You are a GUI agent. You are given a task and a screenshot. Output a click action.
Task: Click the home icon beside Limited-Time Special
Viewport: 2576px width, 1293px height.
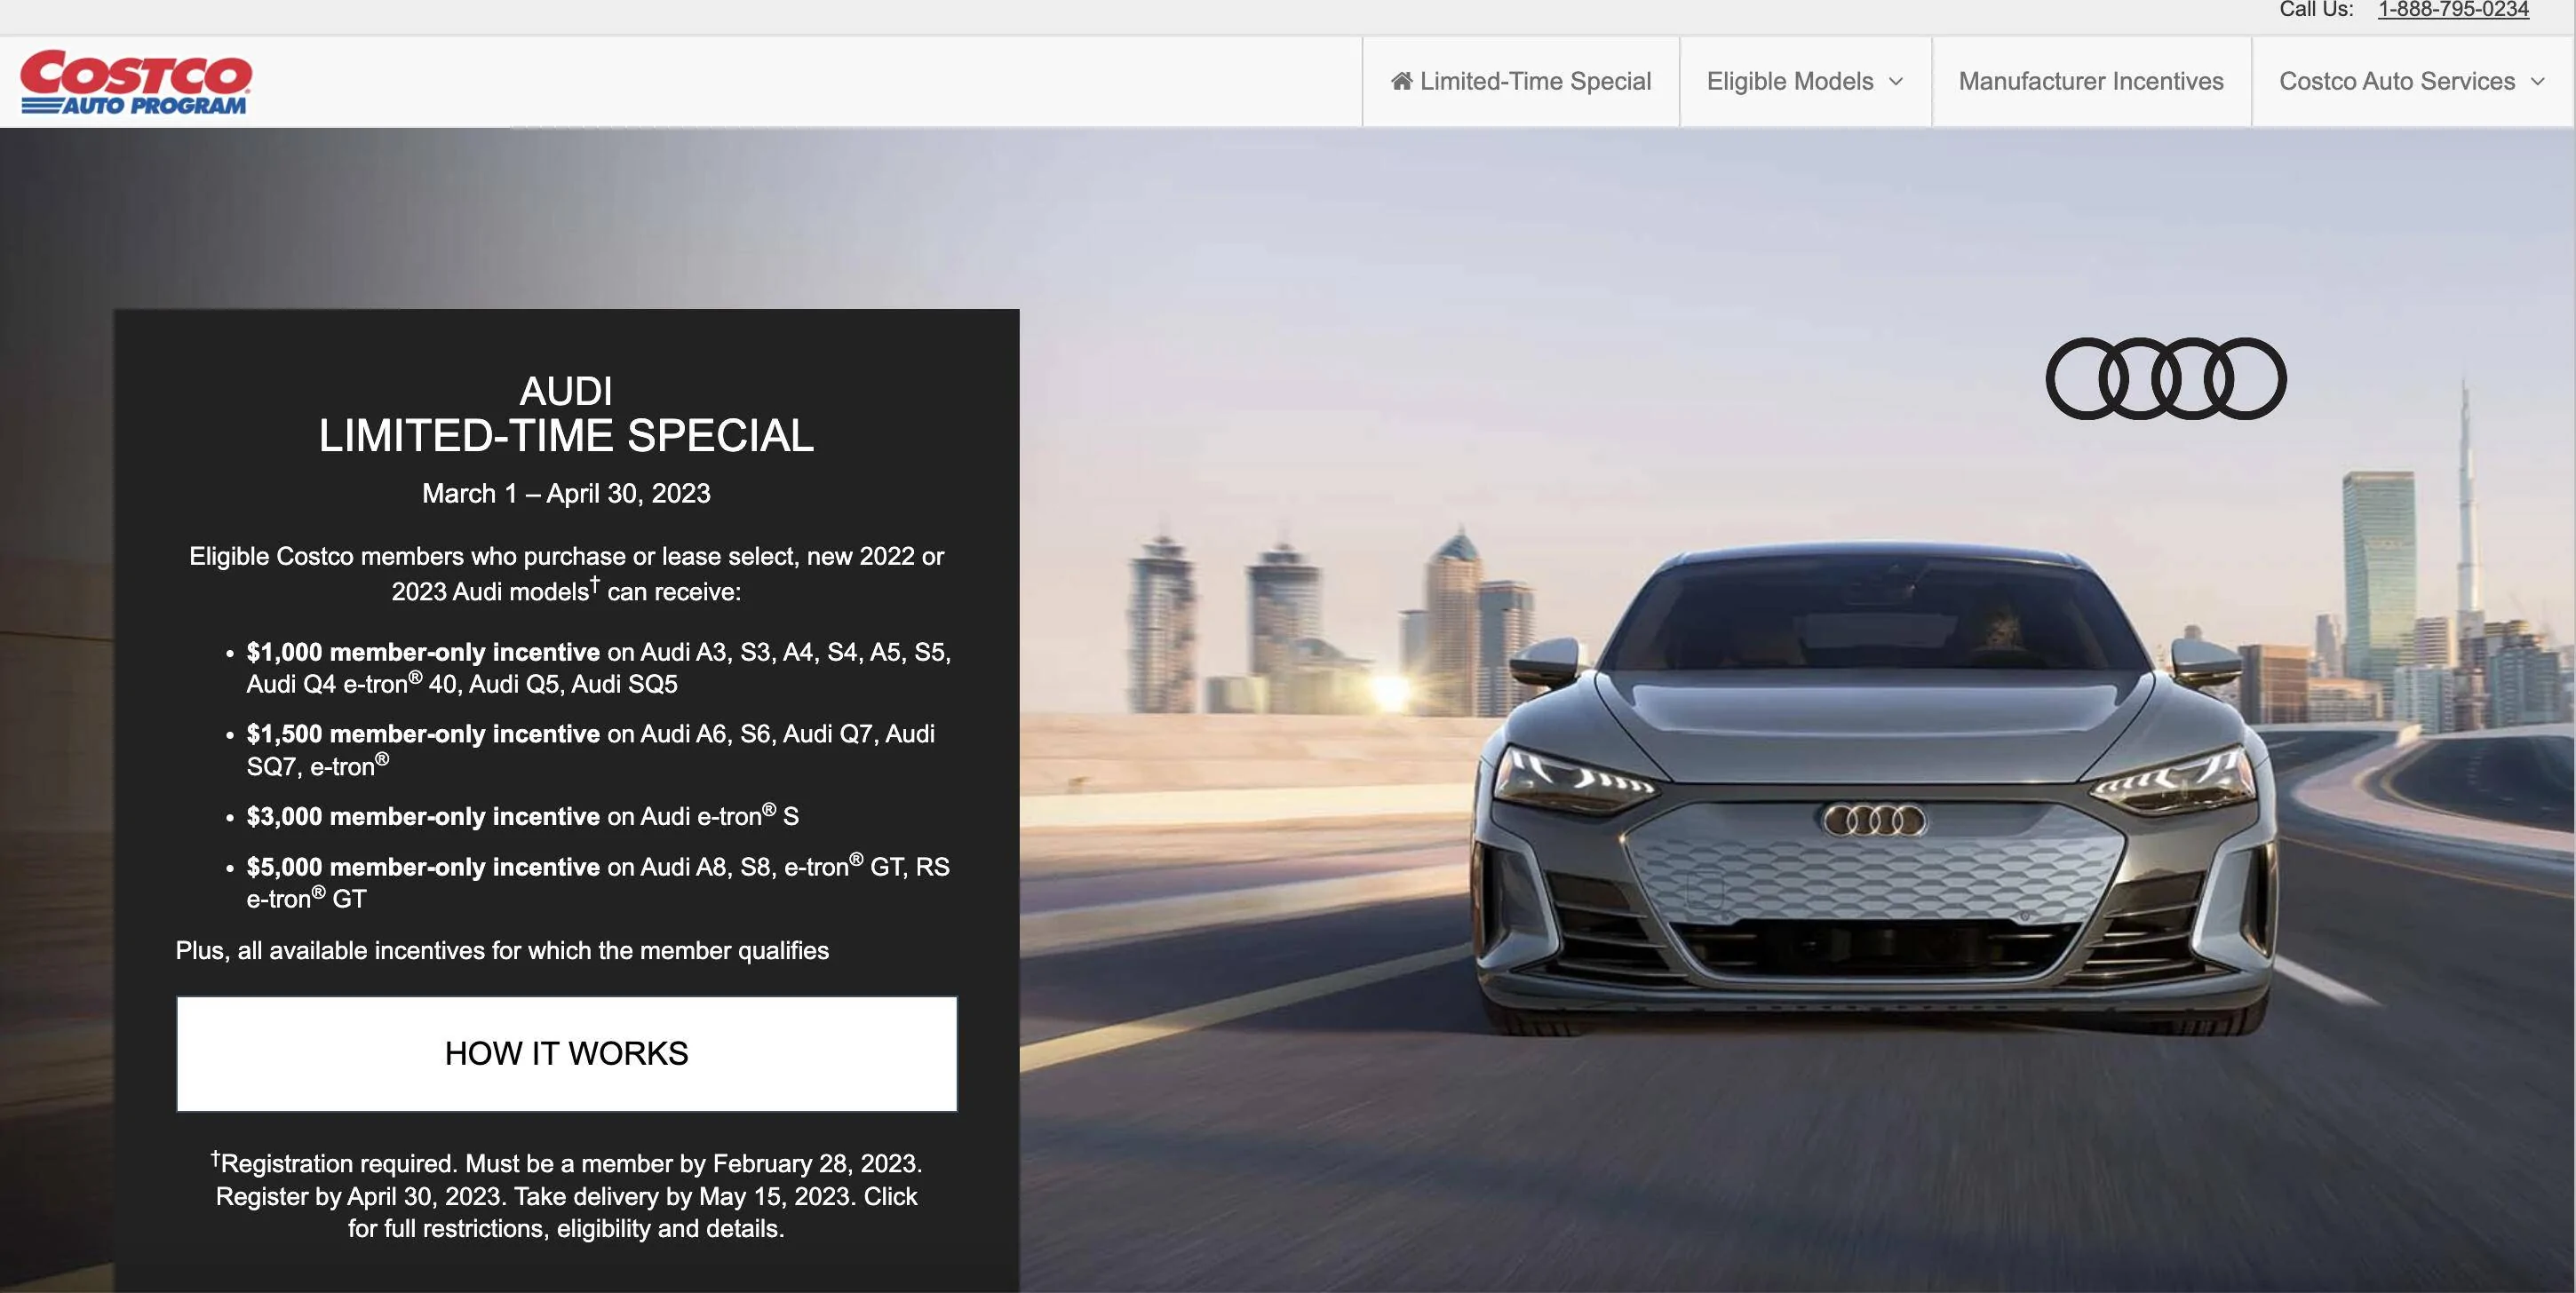[1402, 81]
